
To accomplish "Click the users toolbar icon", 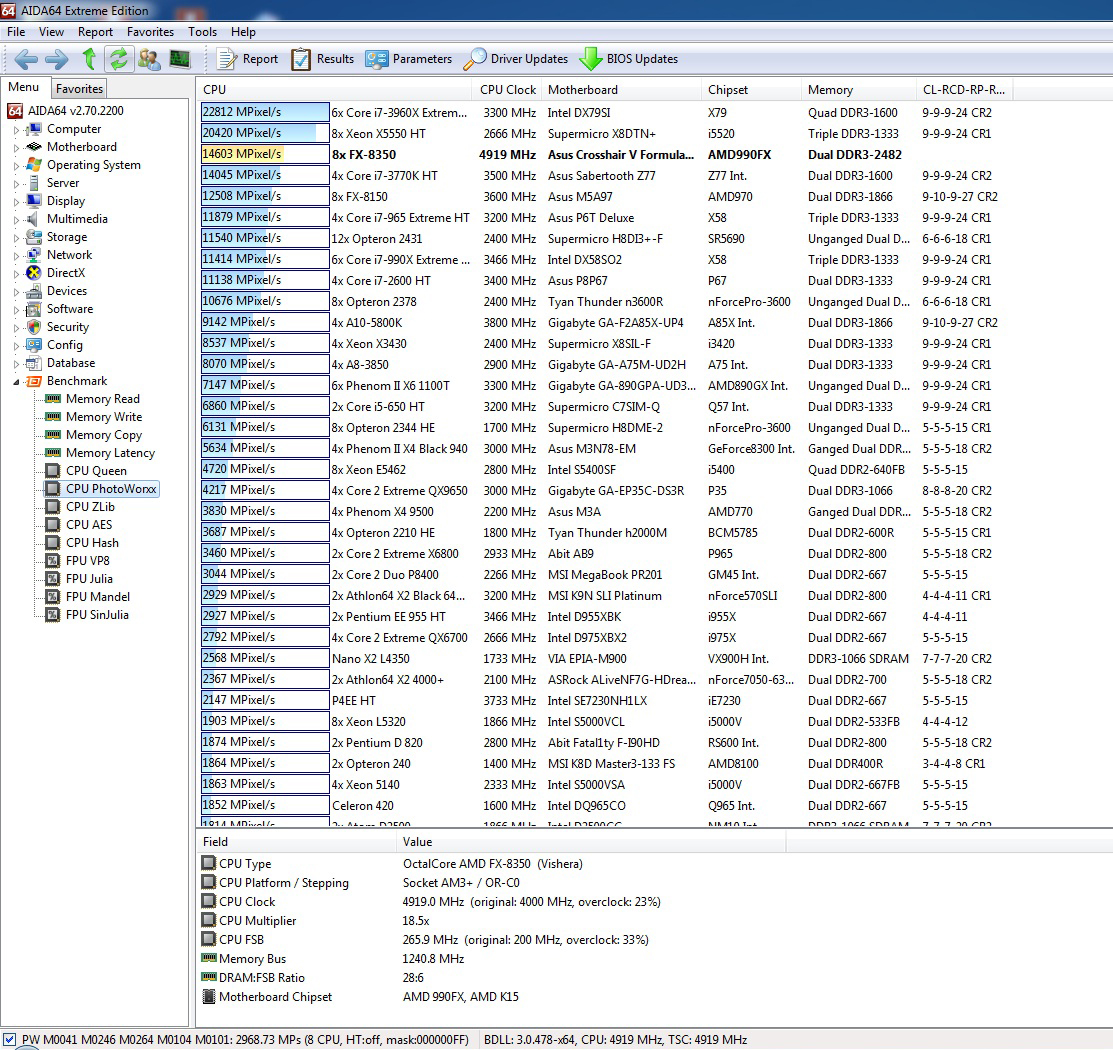I will [148, 59].
